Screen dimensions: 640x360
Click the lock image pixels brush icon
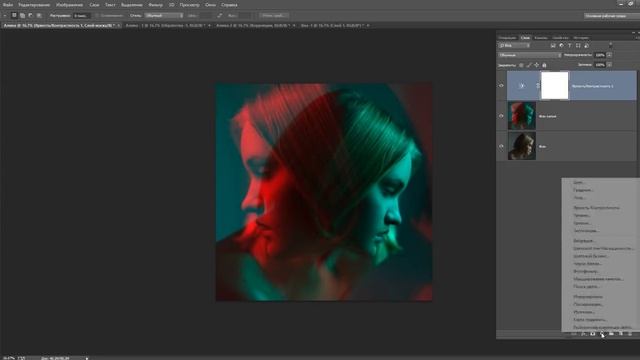pyautogui.click(x=529, y=65)
